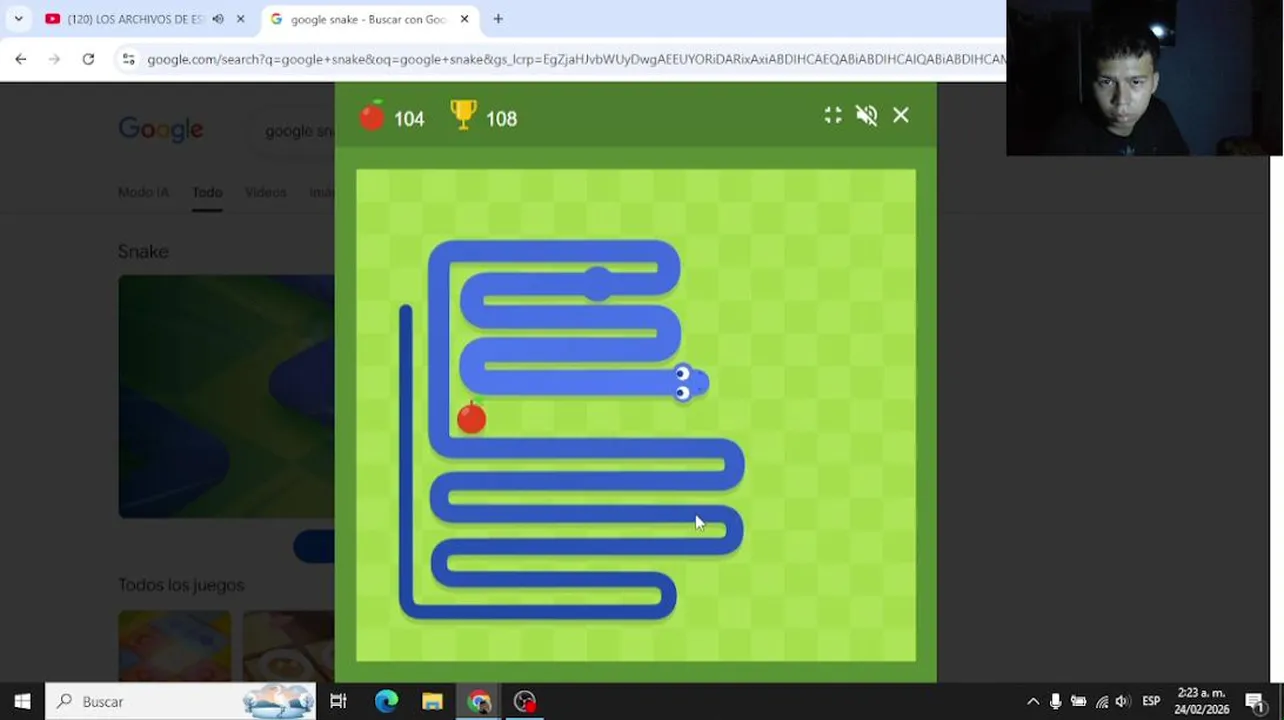Click the microphone tray icon
Screen dimensions: 1284x720
1055,701
